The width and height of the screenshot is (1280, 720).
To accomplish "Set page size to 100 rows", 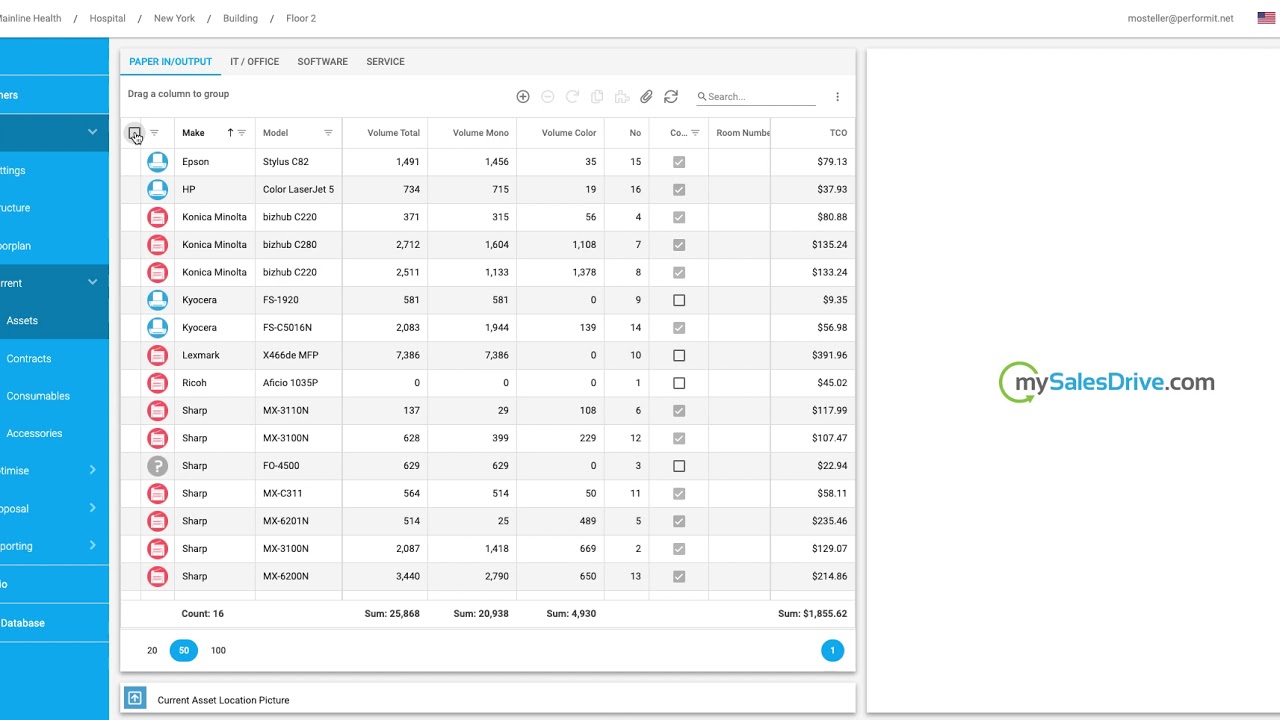I will point(218,651).
